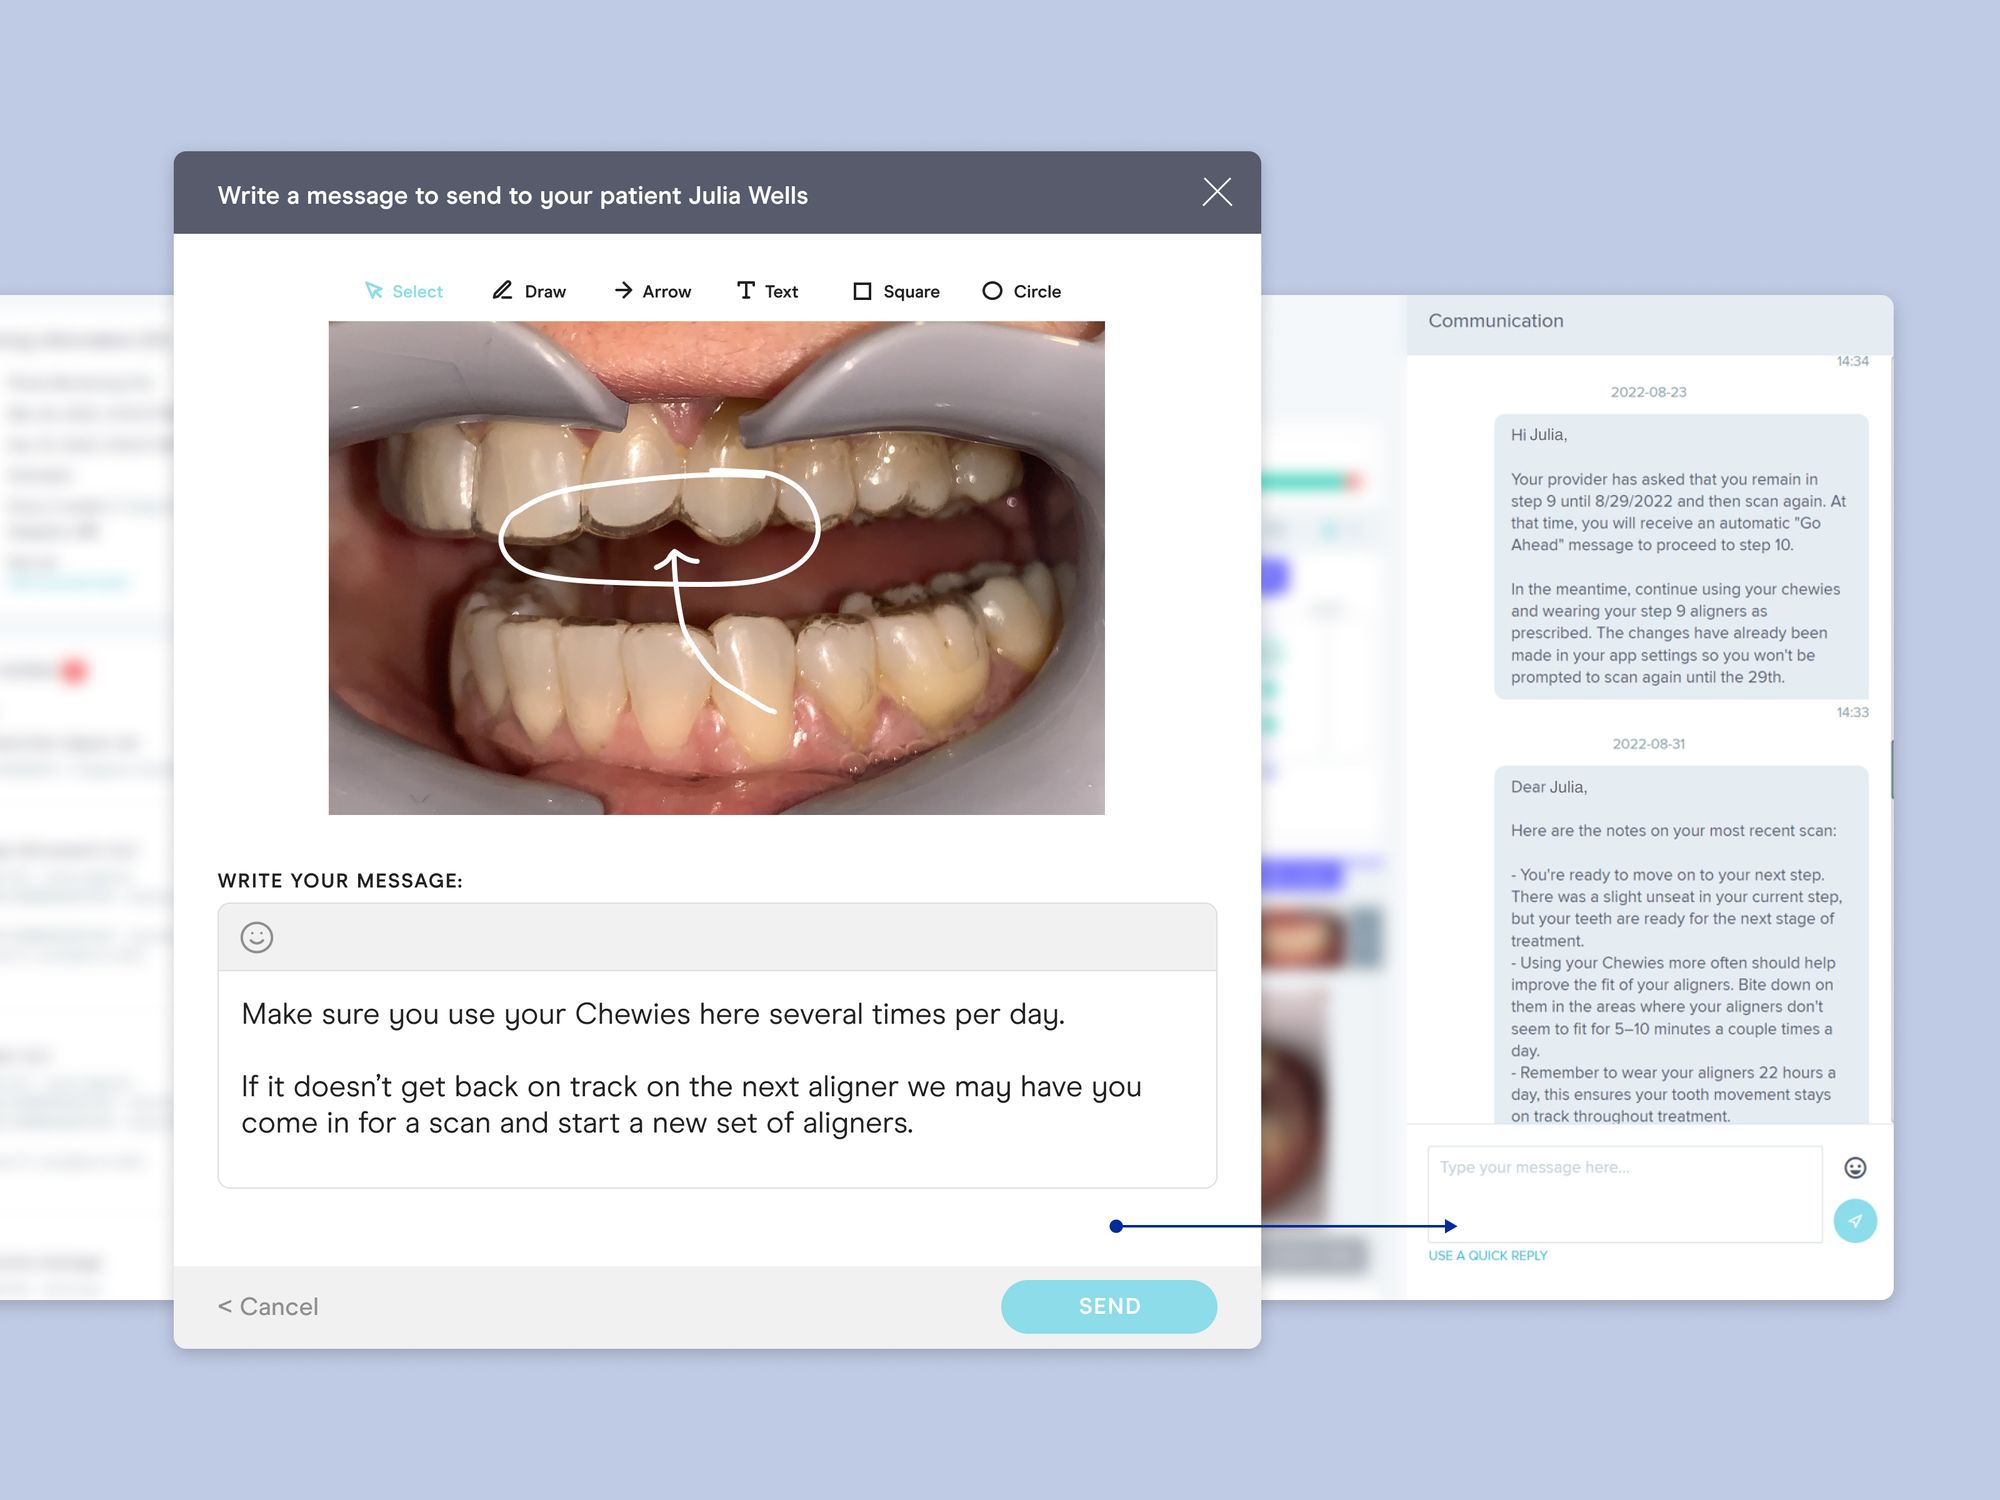Image resolution: width=2000 pixels, height=1500 pixels.
Task: Click the Cancel link
Action: pyautogui.click(x=268, y=1306)
